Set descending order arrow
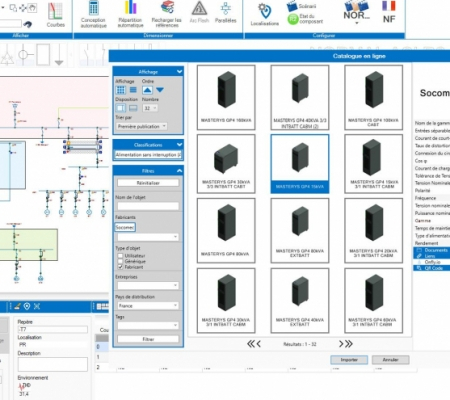 pos(160,90)
